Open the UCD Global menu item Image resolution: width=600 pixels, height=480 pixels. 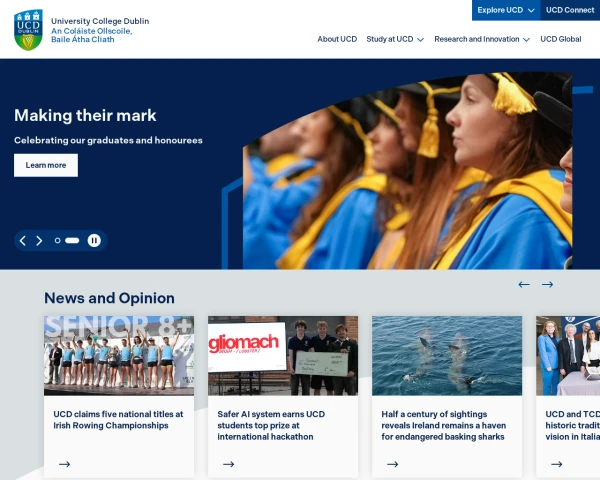(x=561, y=39)
